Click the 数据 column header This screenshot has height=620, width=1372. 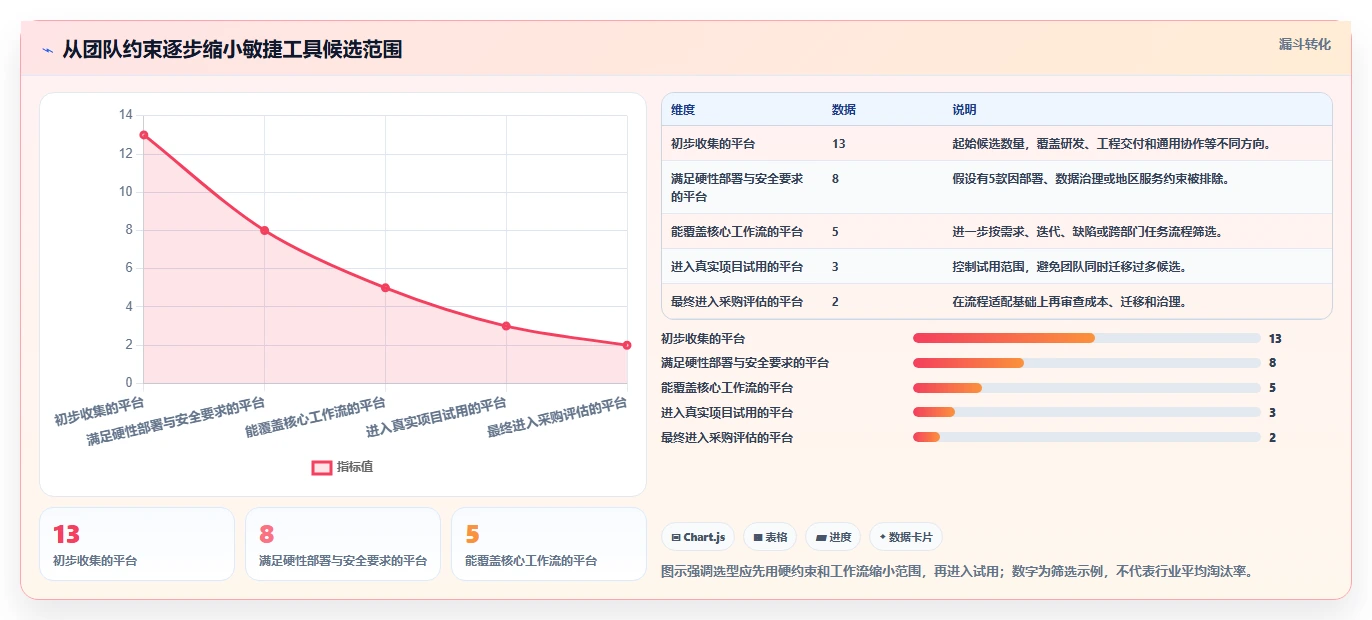pos(844,110)
